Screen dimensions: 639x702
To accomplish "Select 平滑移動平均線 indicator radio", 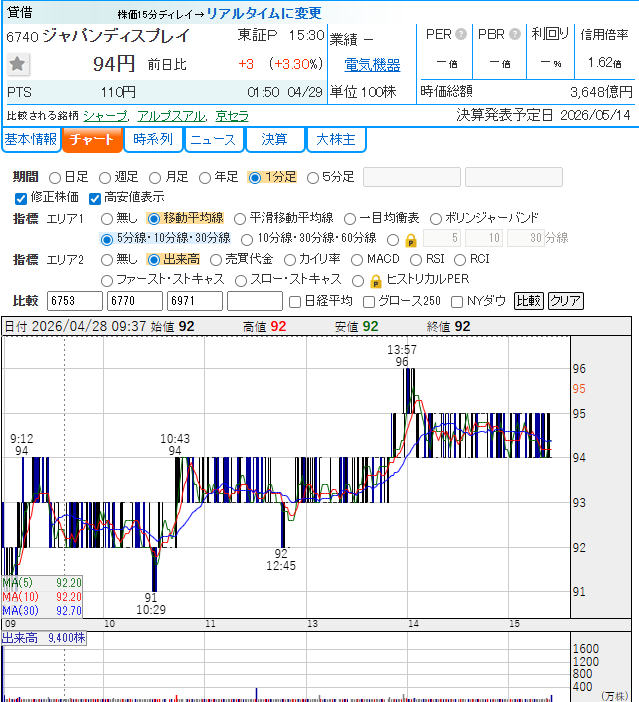I will pyautogui.click(x=240, y=219).
